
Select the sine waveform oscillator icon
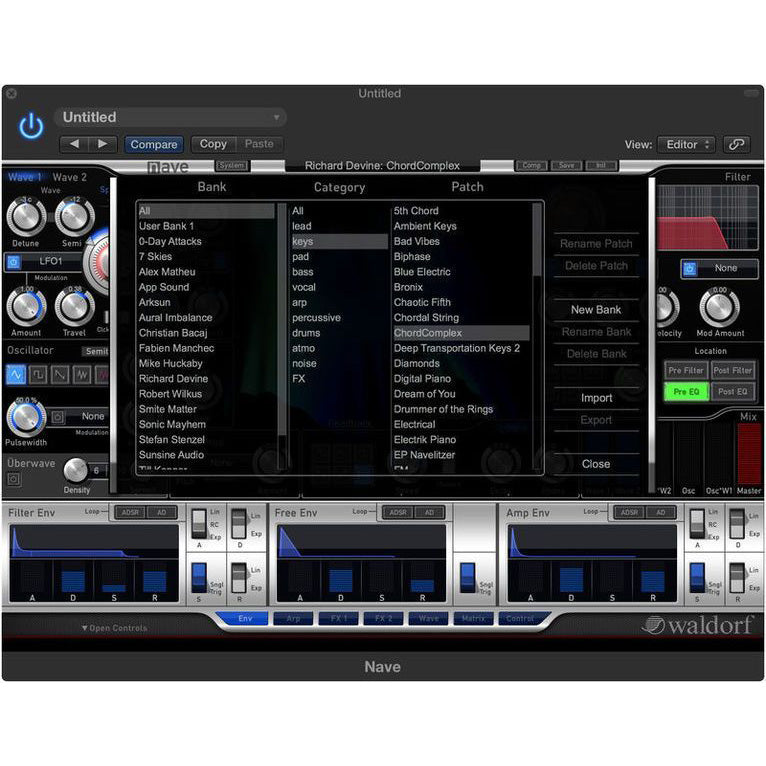[x=16, y=375]
